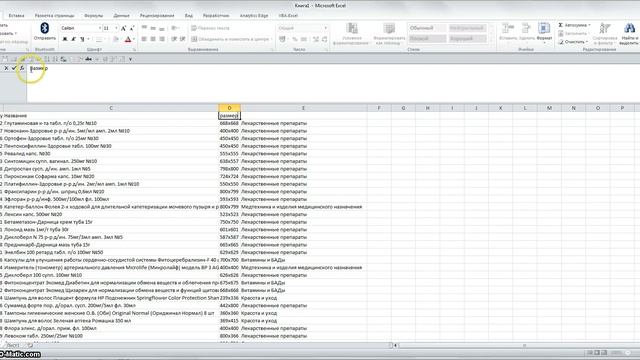Switch to the Разметка страницы tab
Viewport: 640px width, 360px height.
click(x=54, y=16)
